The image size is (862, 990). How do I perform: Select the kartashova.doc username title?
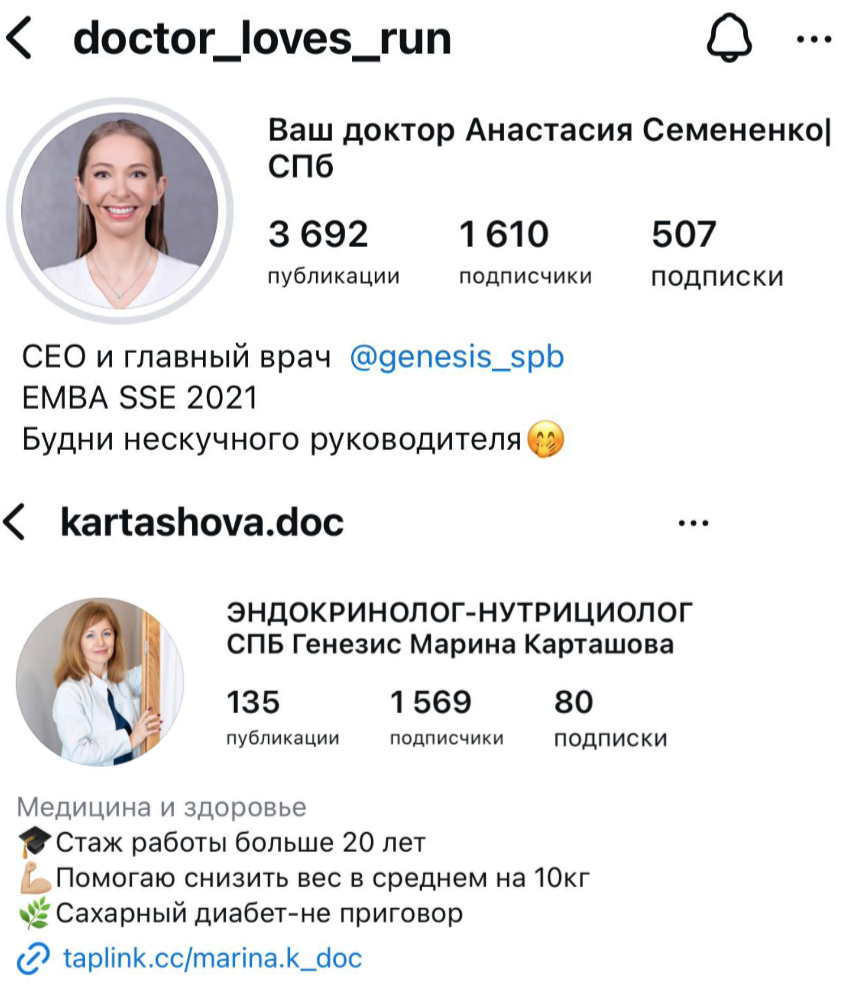[x=202, y=522]
